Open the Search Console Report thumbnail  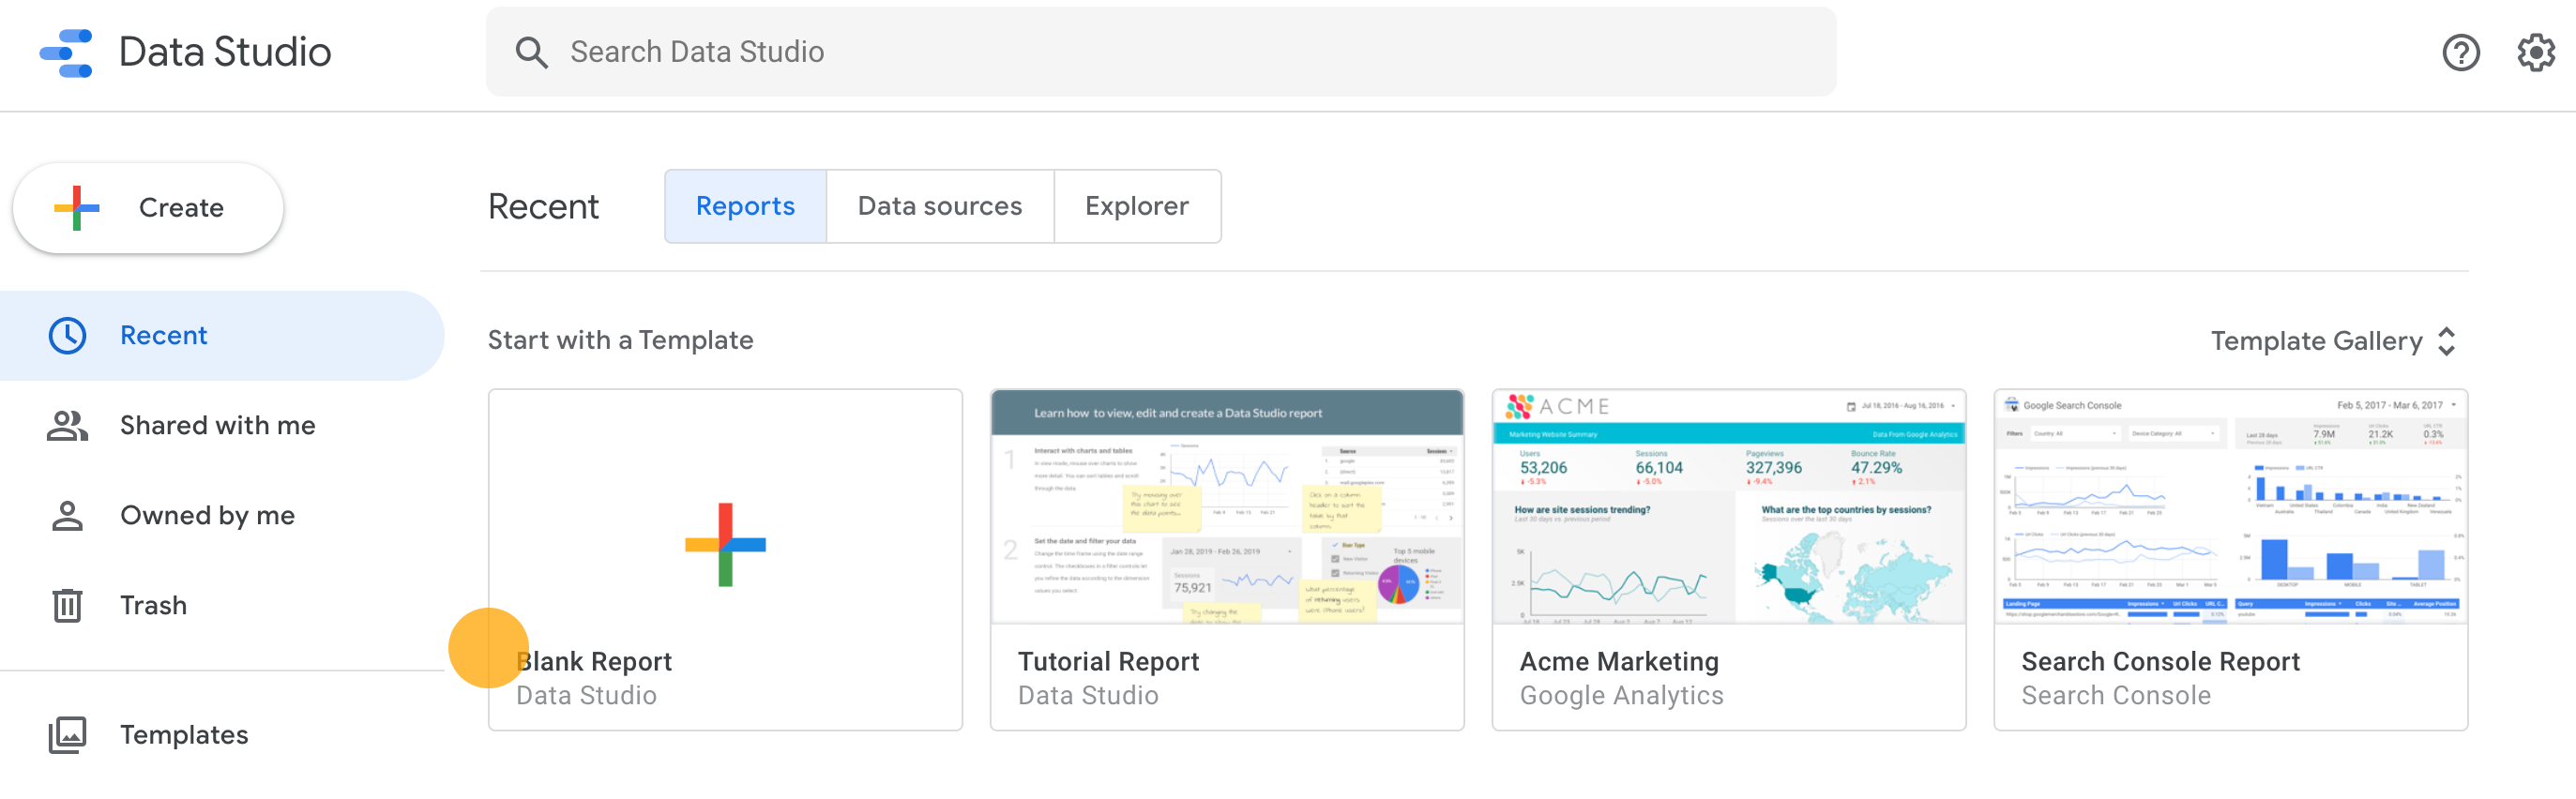(2230, 507)
